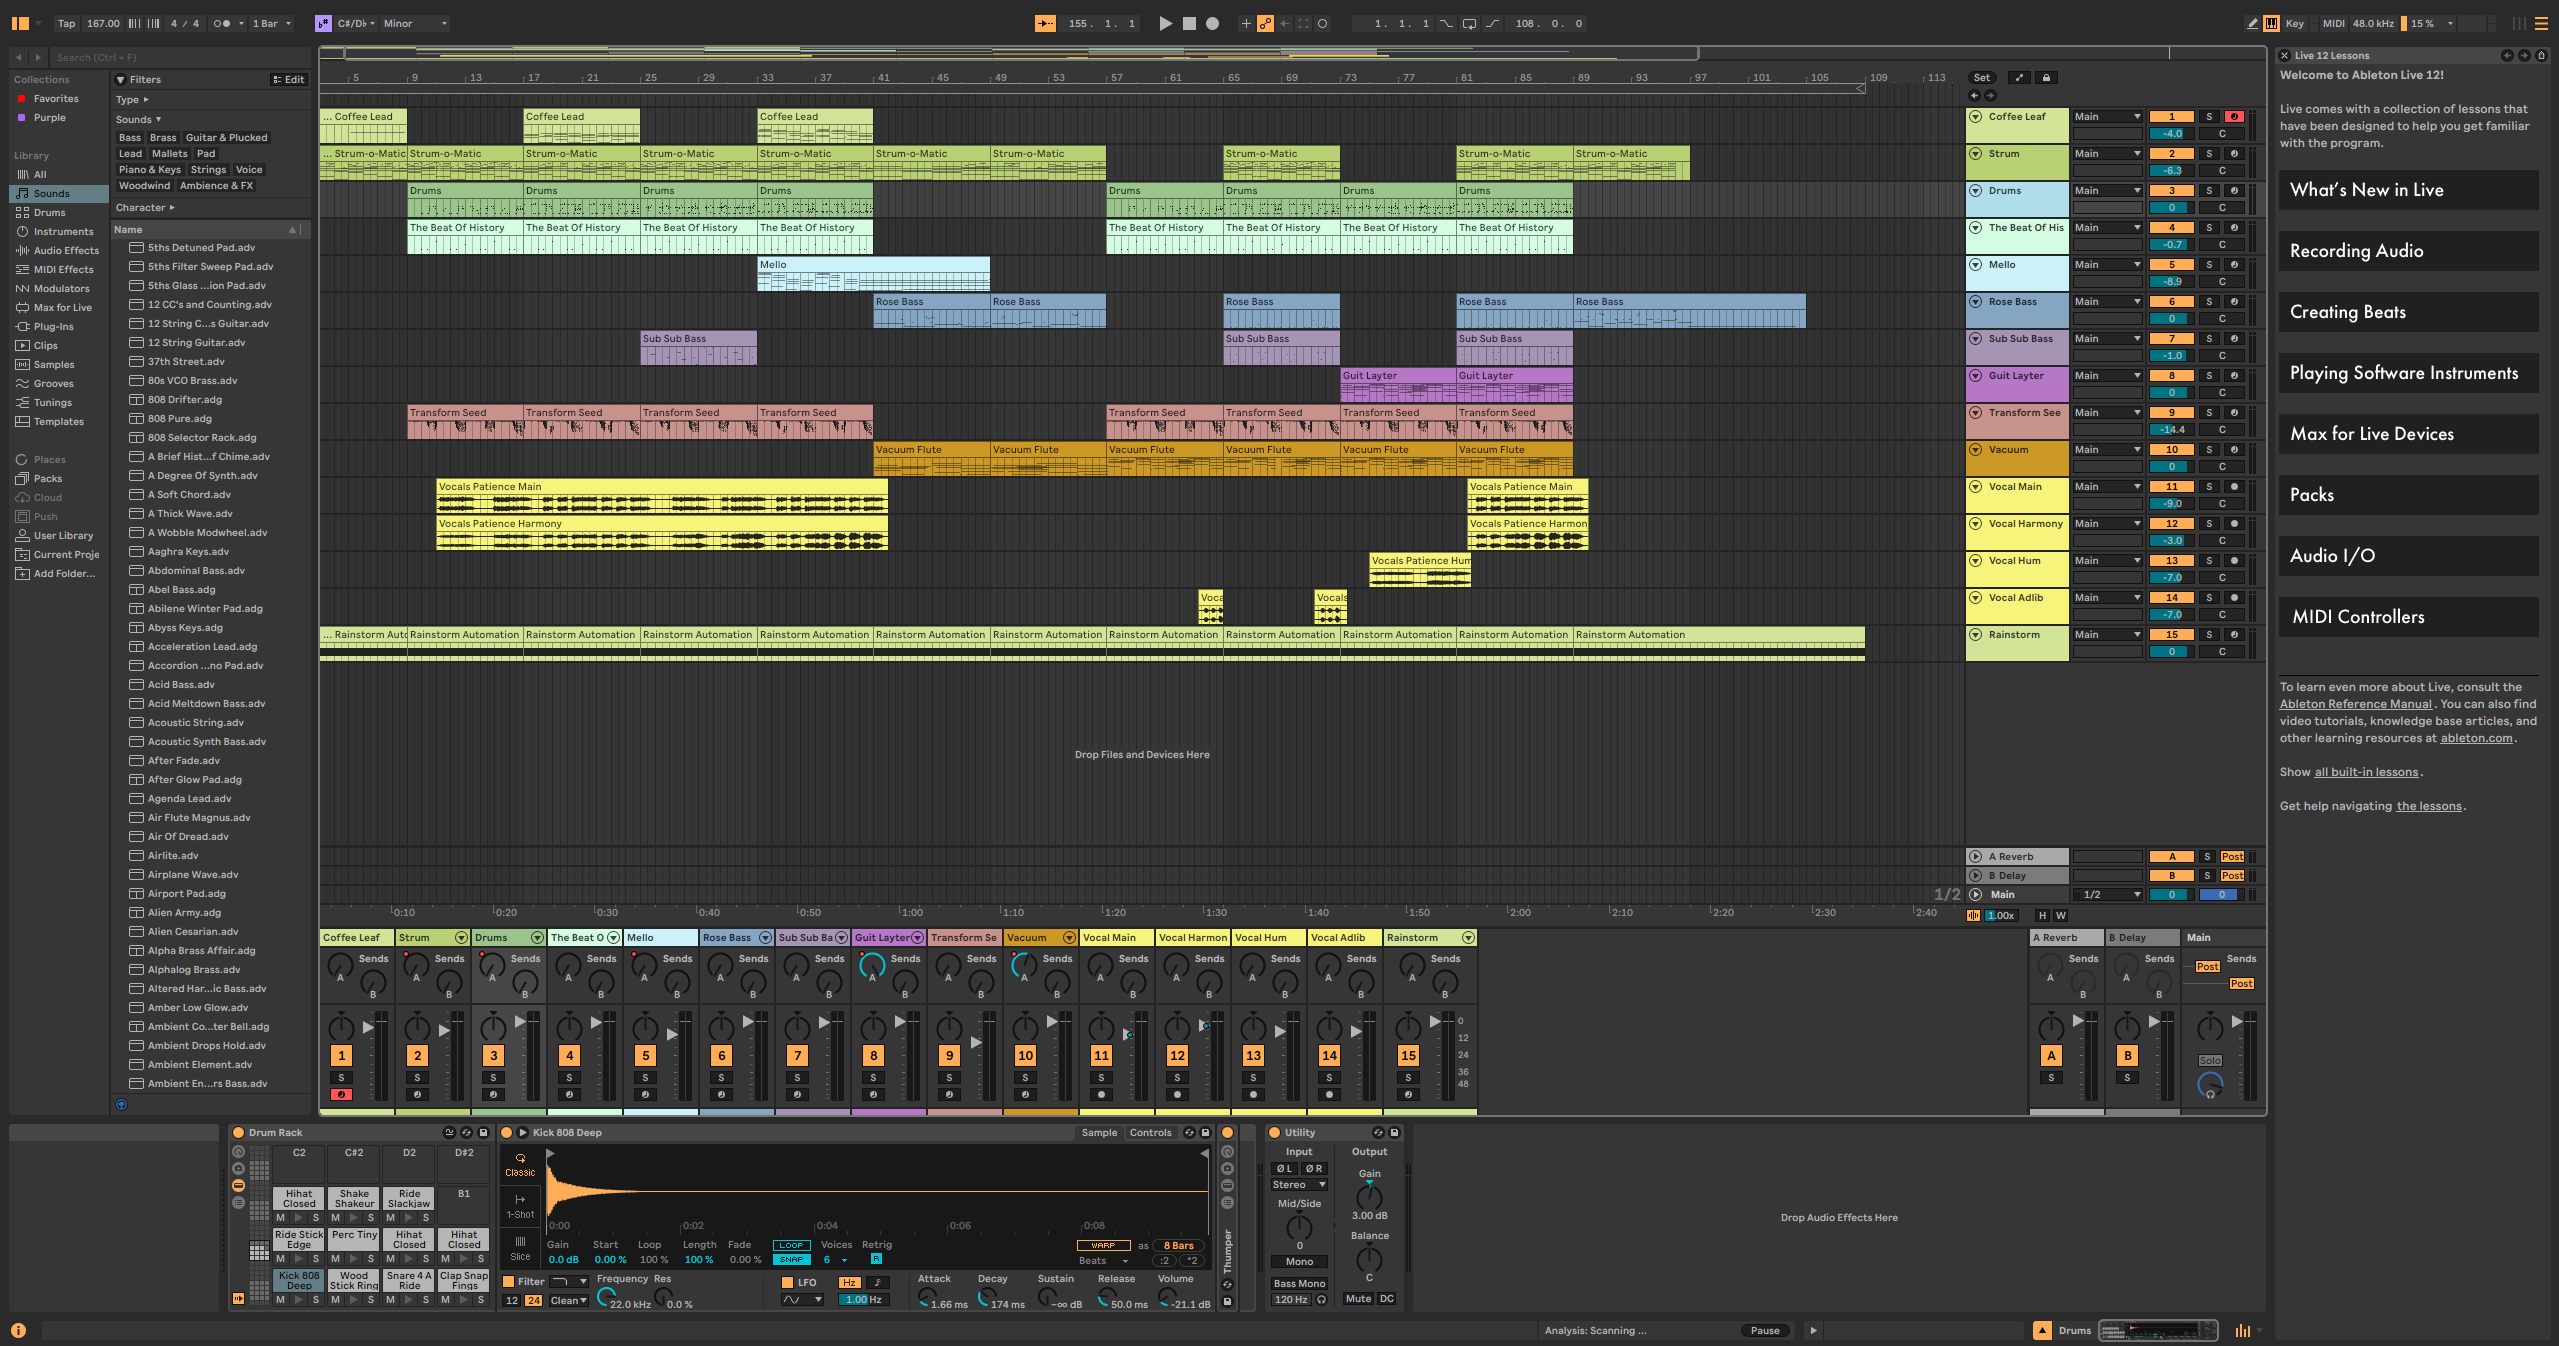This screenshot has width=2559, height=1346.
Task: Open the Controls tab in Simpler
Action: pos(1150,1133)
